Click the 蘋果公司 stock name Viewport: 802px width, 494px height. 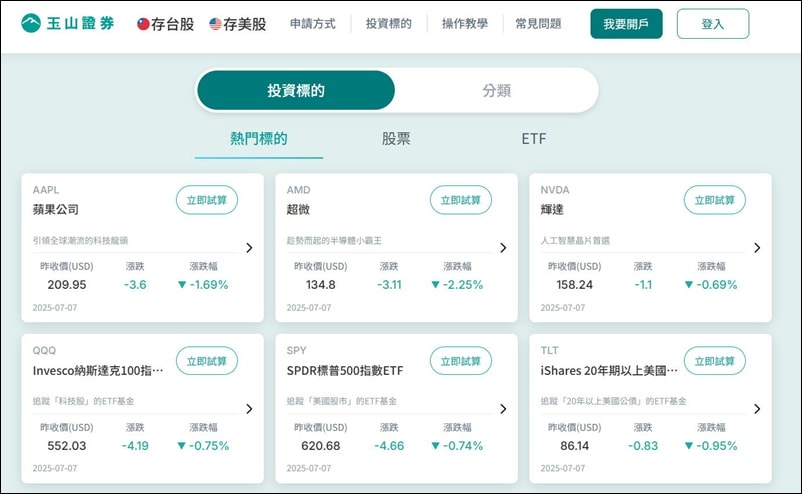pyautogui.click(x=56, y=210)
